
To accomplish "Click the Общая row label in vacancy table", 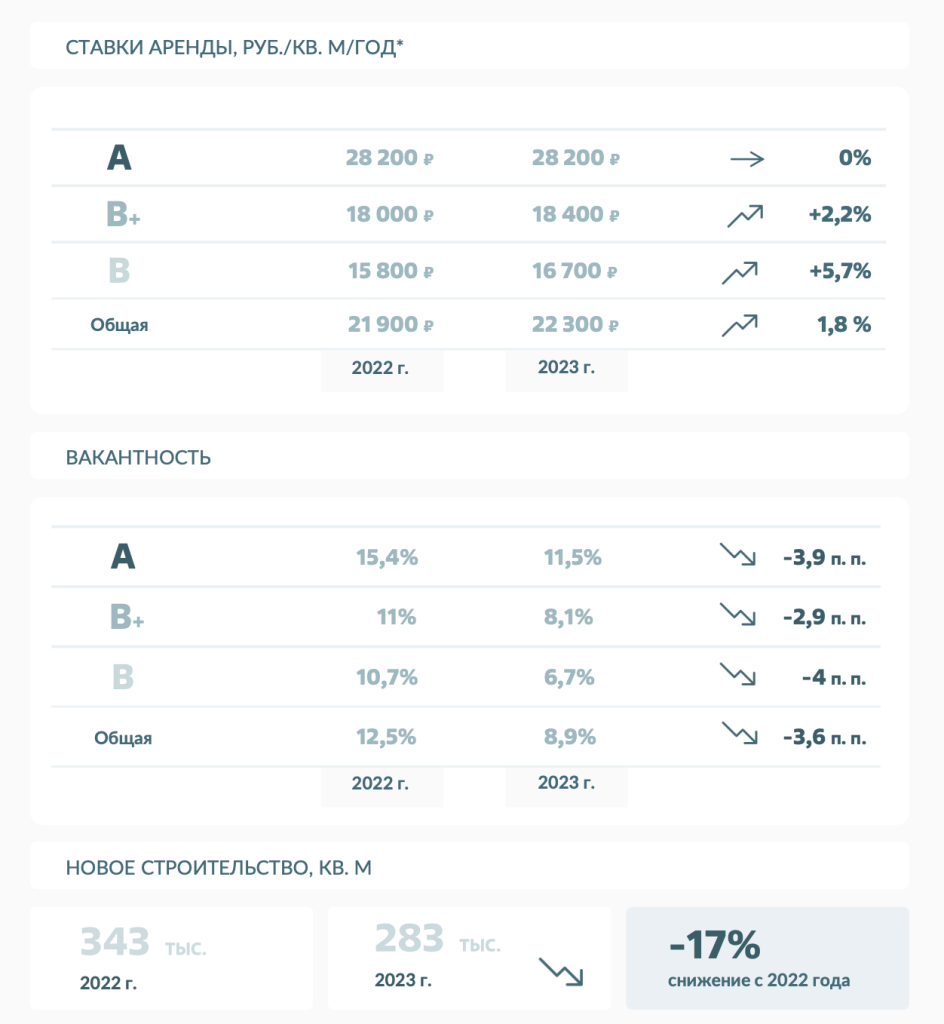I will (123, 738).
